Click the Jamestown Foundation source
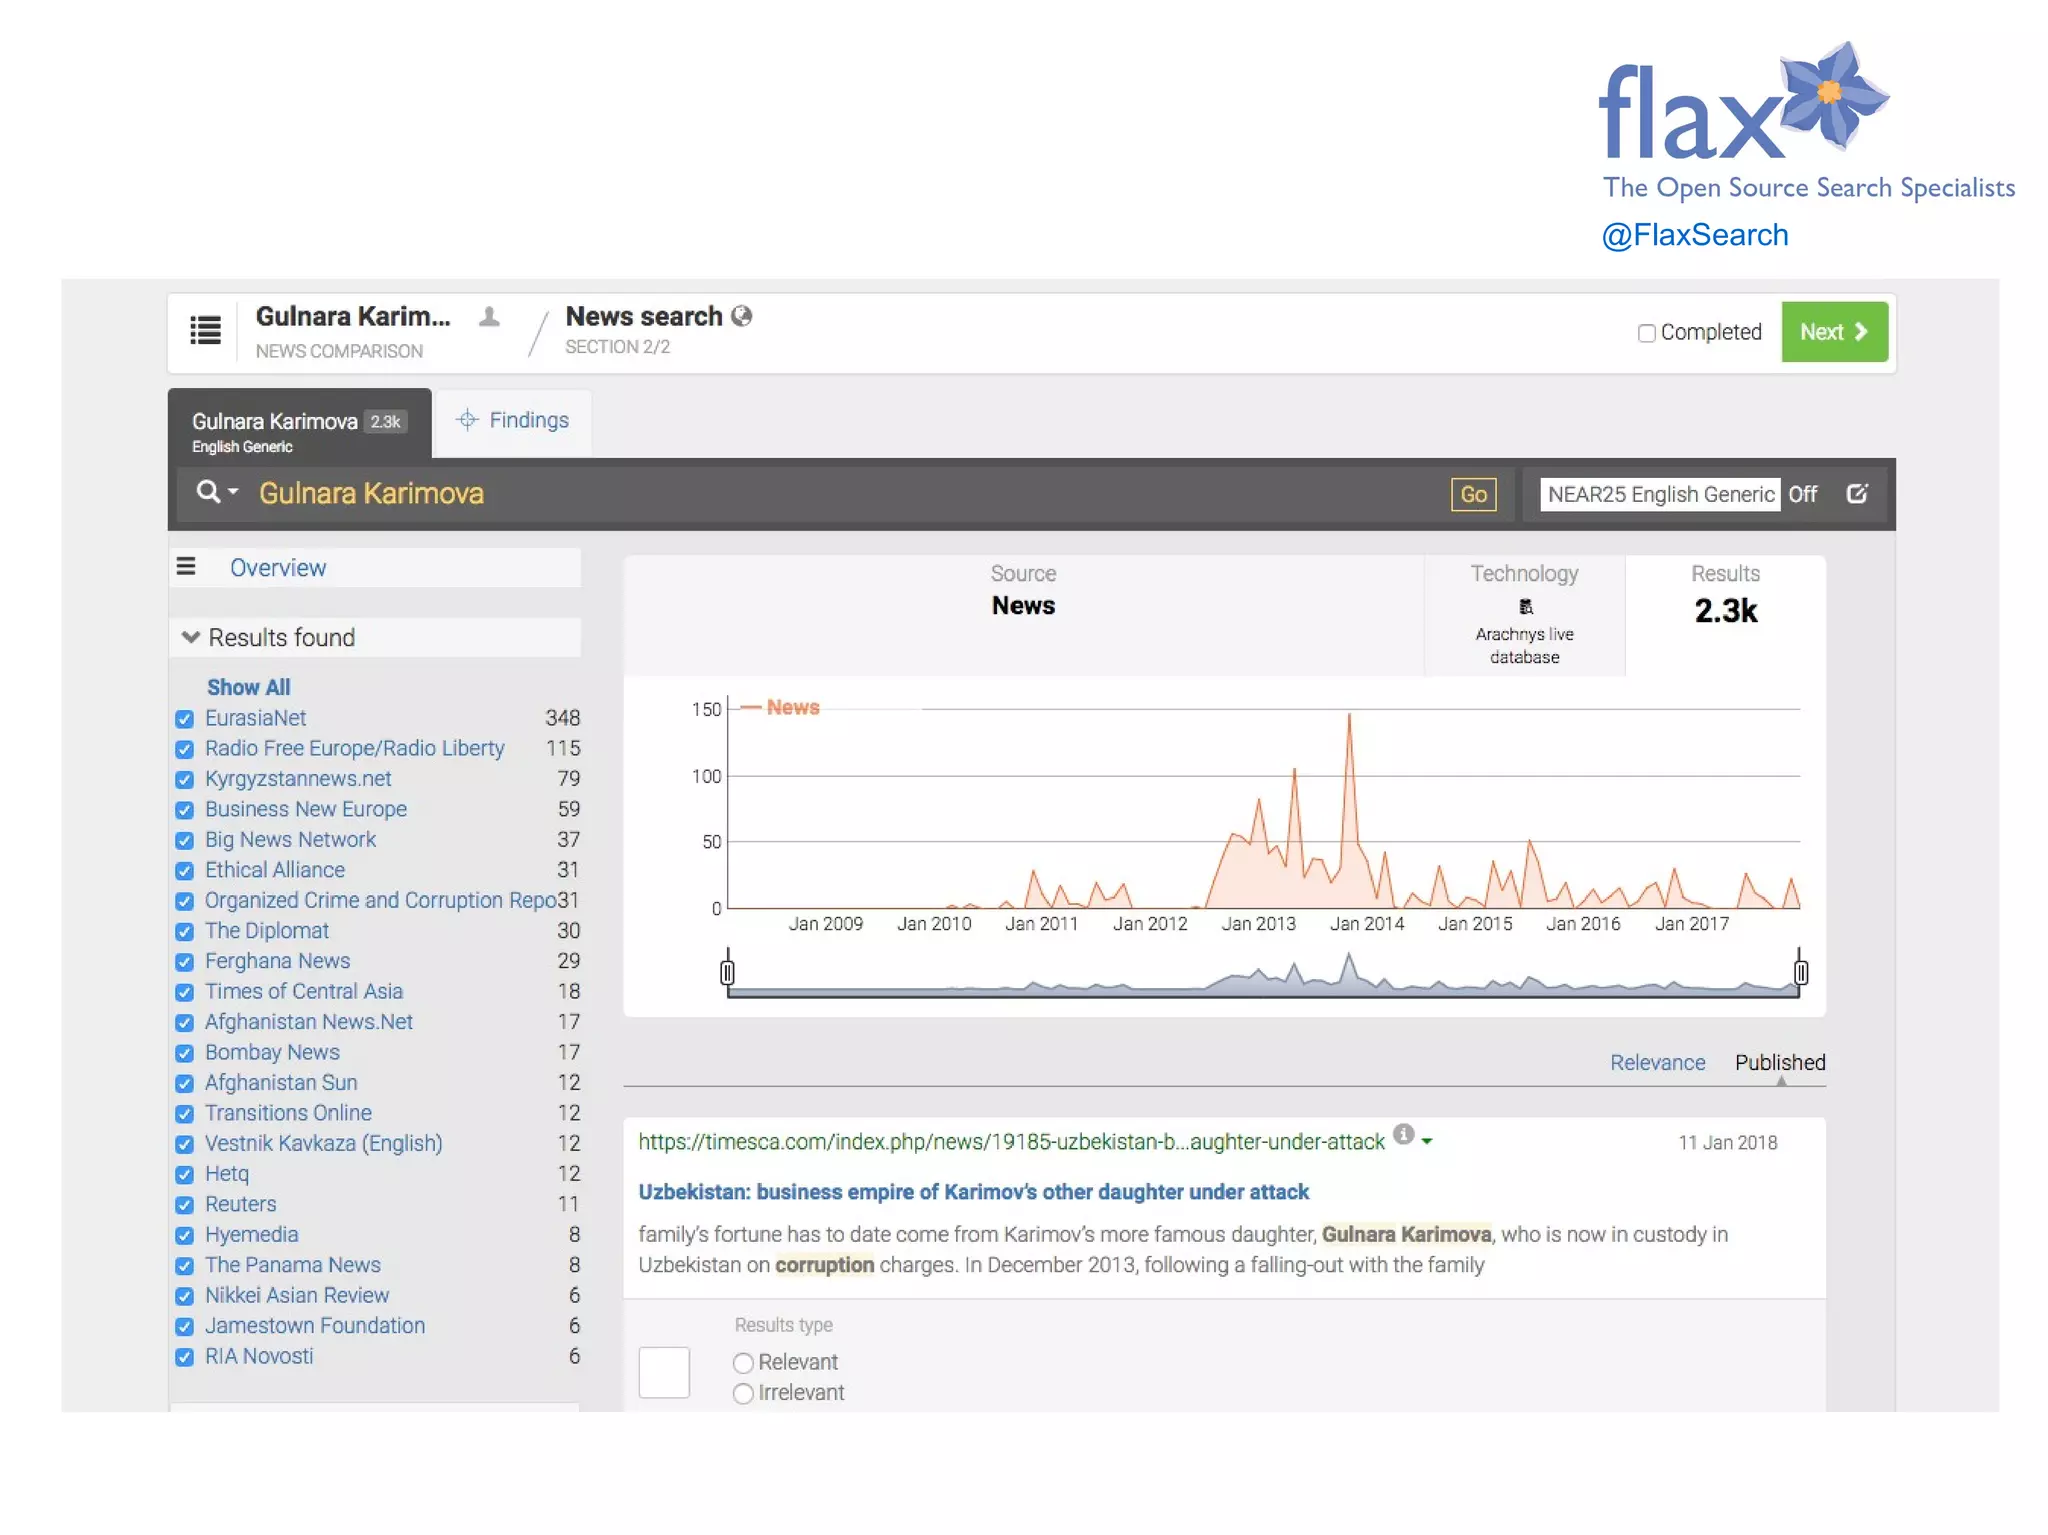The image size is (2048, 1535). coord(314,1326)
